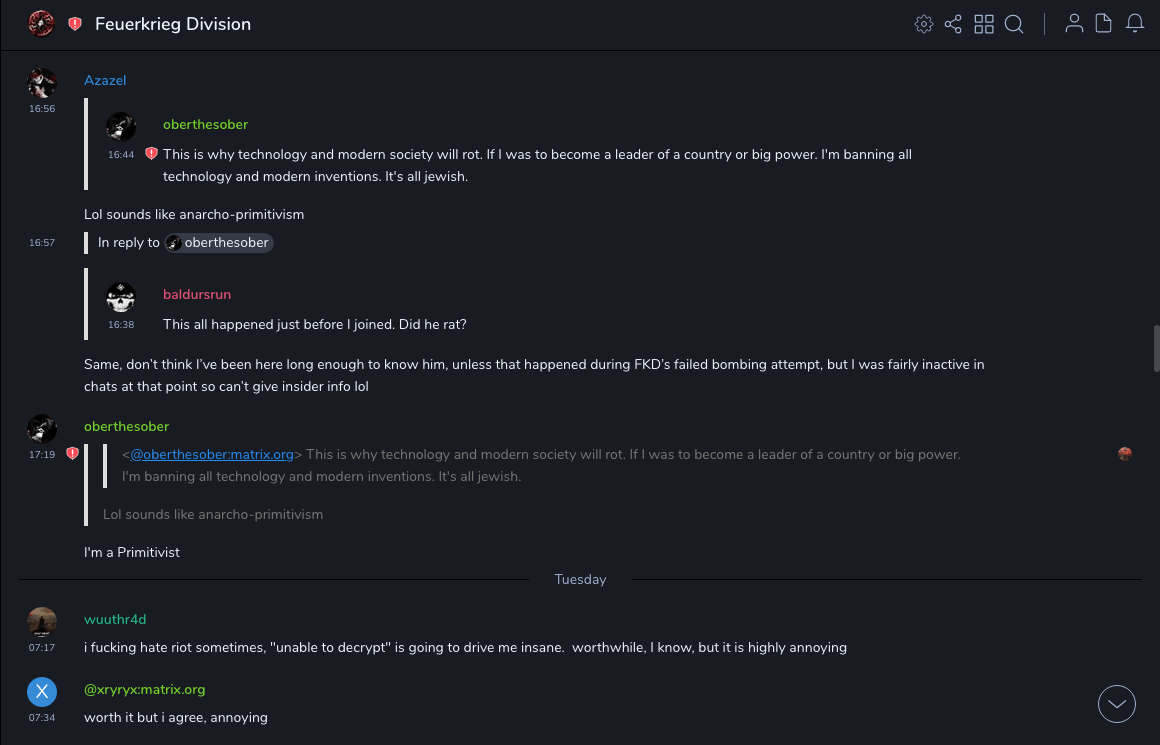Viewport: 1160px width, 745px height.
Task: Open notifications bell icon
Action: 1135,24
